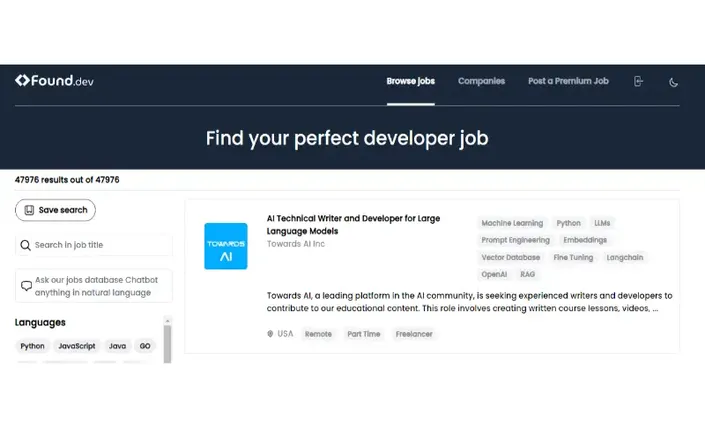Toggle the GO language filter
Screen dimensions: 705x427
145,346
